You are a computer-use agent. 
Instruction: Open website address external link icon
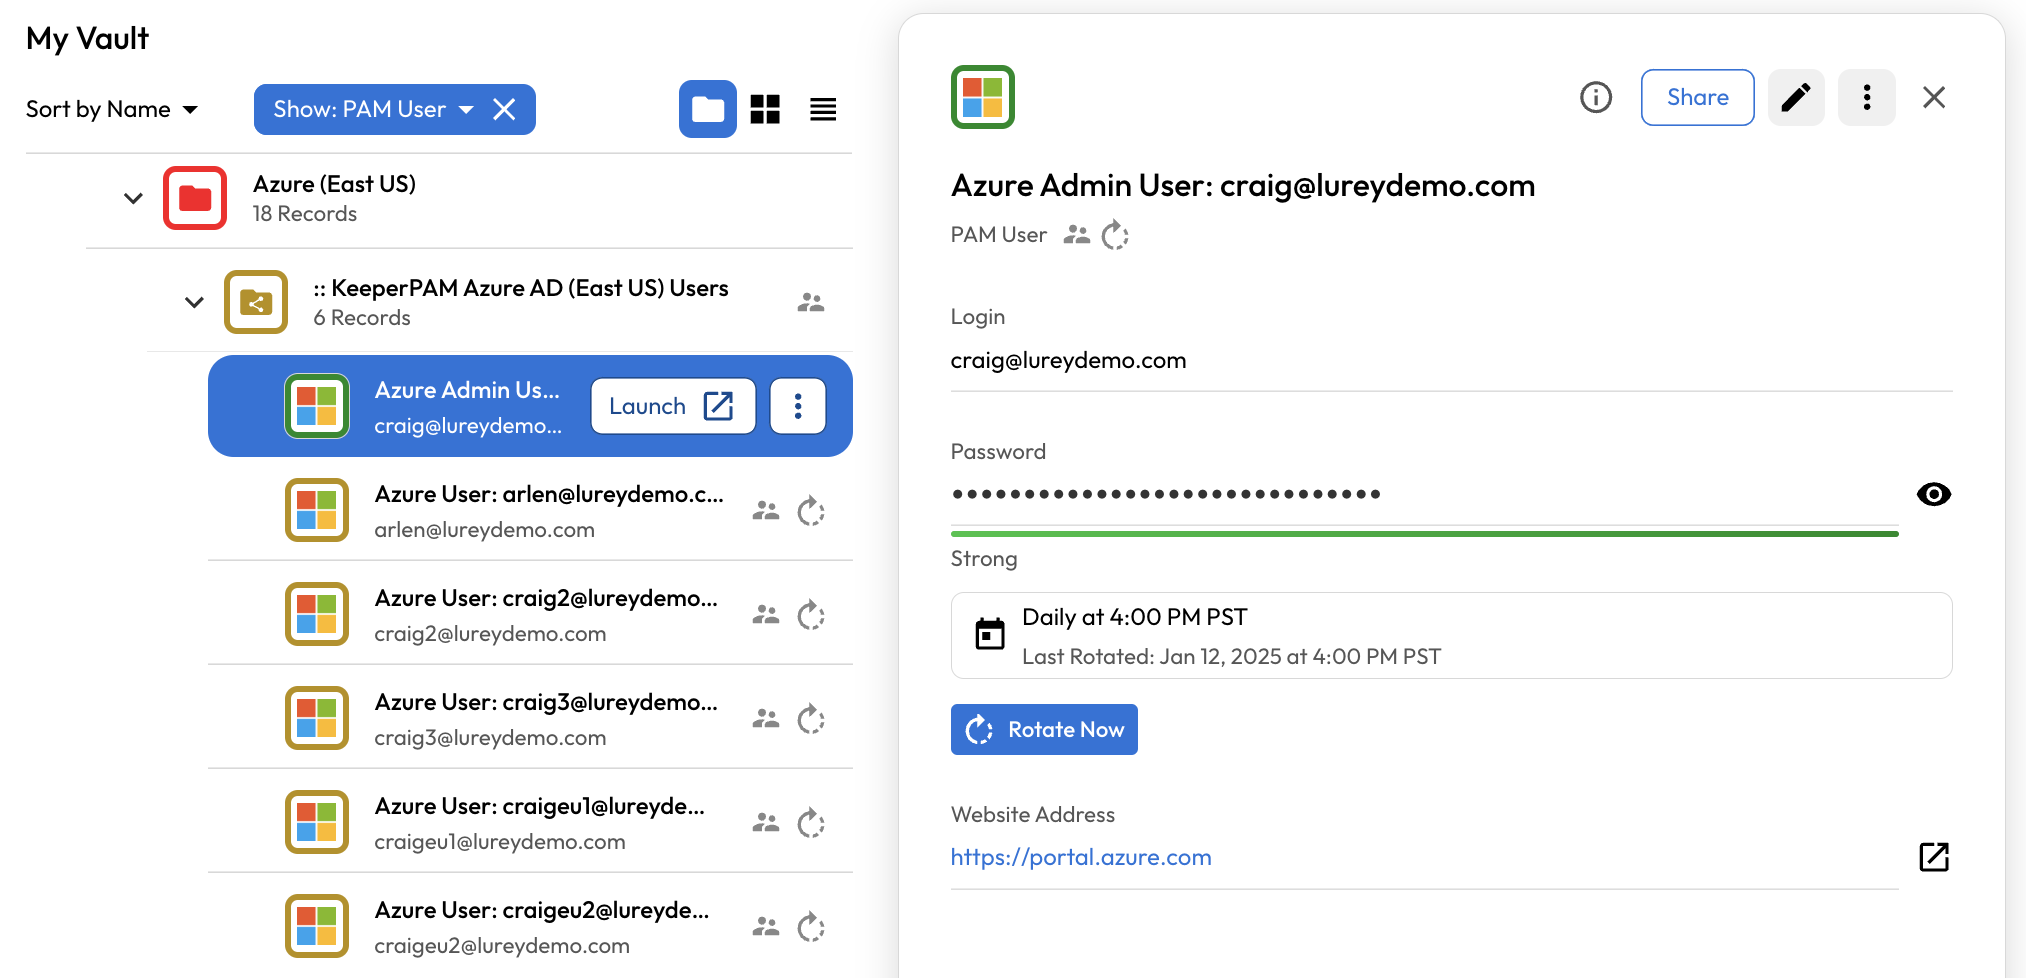tap(1933, 857)
